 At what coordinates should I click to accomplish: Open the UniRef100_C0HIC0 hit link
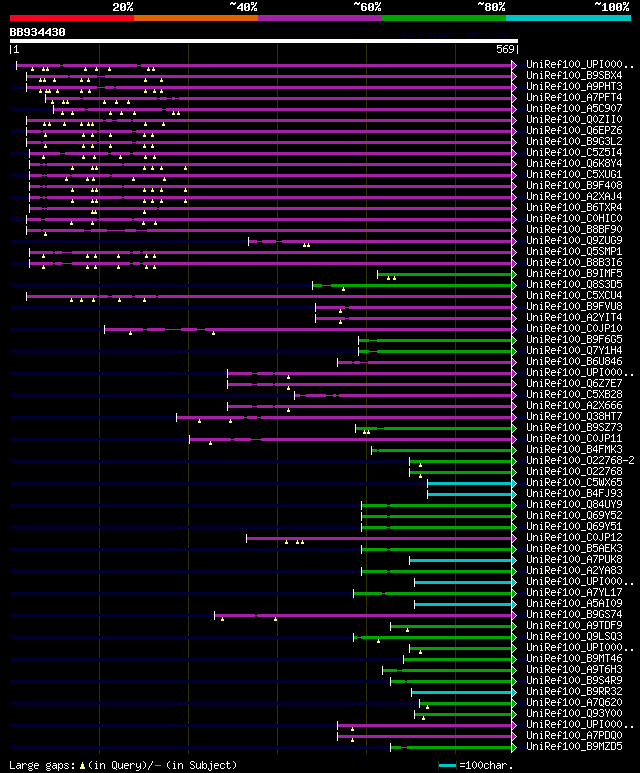(574, 218)
